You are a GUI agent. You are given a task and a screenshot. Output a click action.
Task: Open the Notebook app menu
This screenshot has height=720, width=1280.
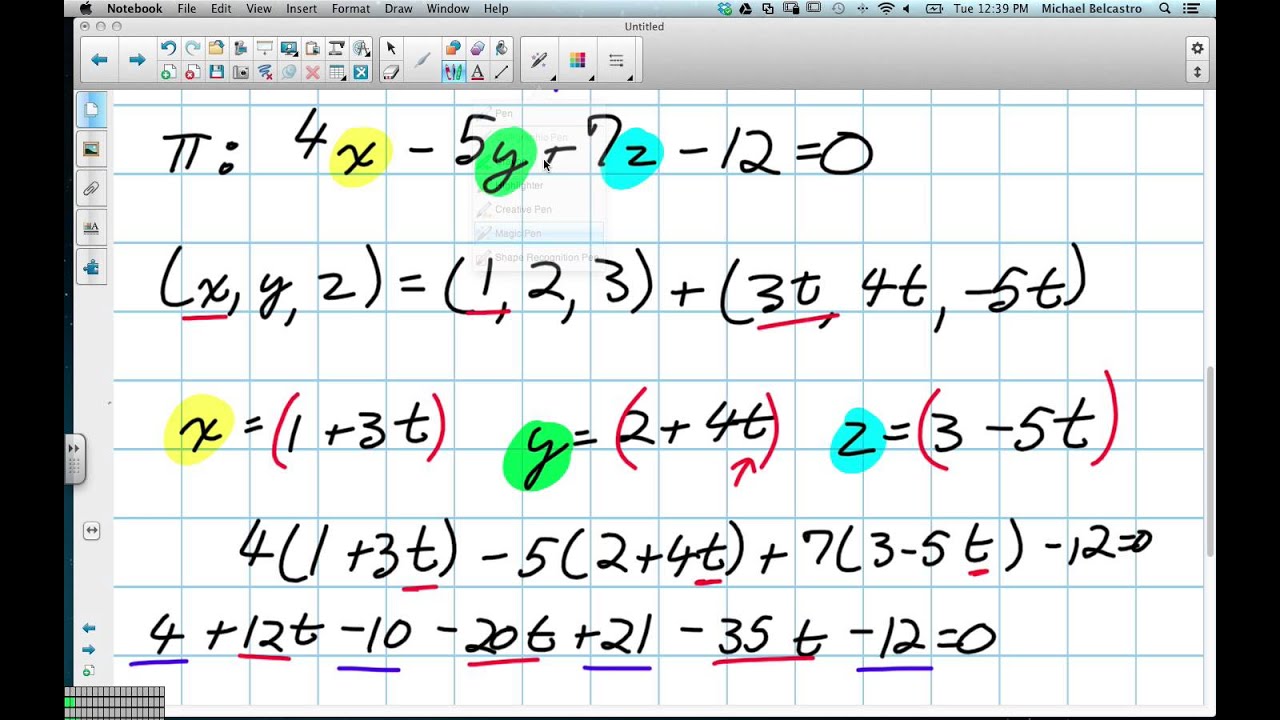(x=134, y=9)
